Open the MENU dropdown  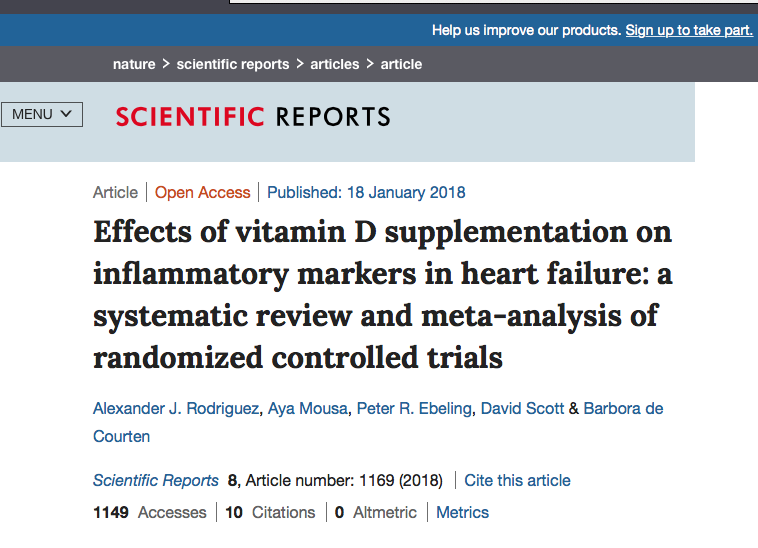42,115
